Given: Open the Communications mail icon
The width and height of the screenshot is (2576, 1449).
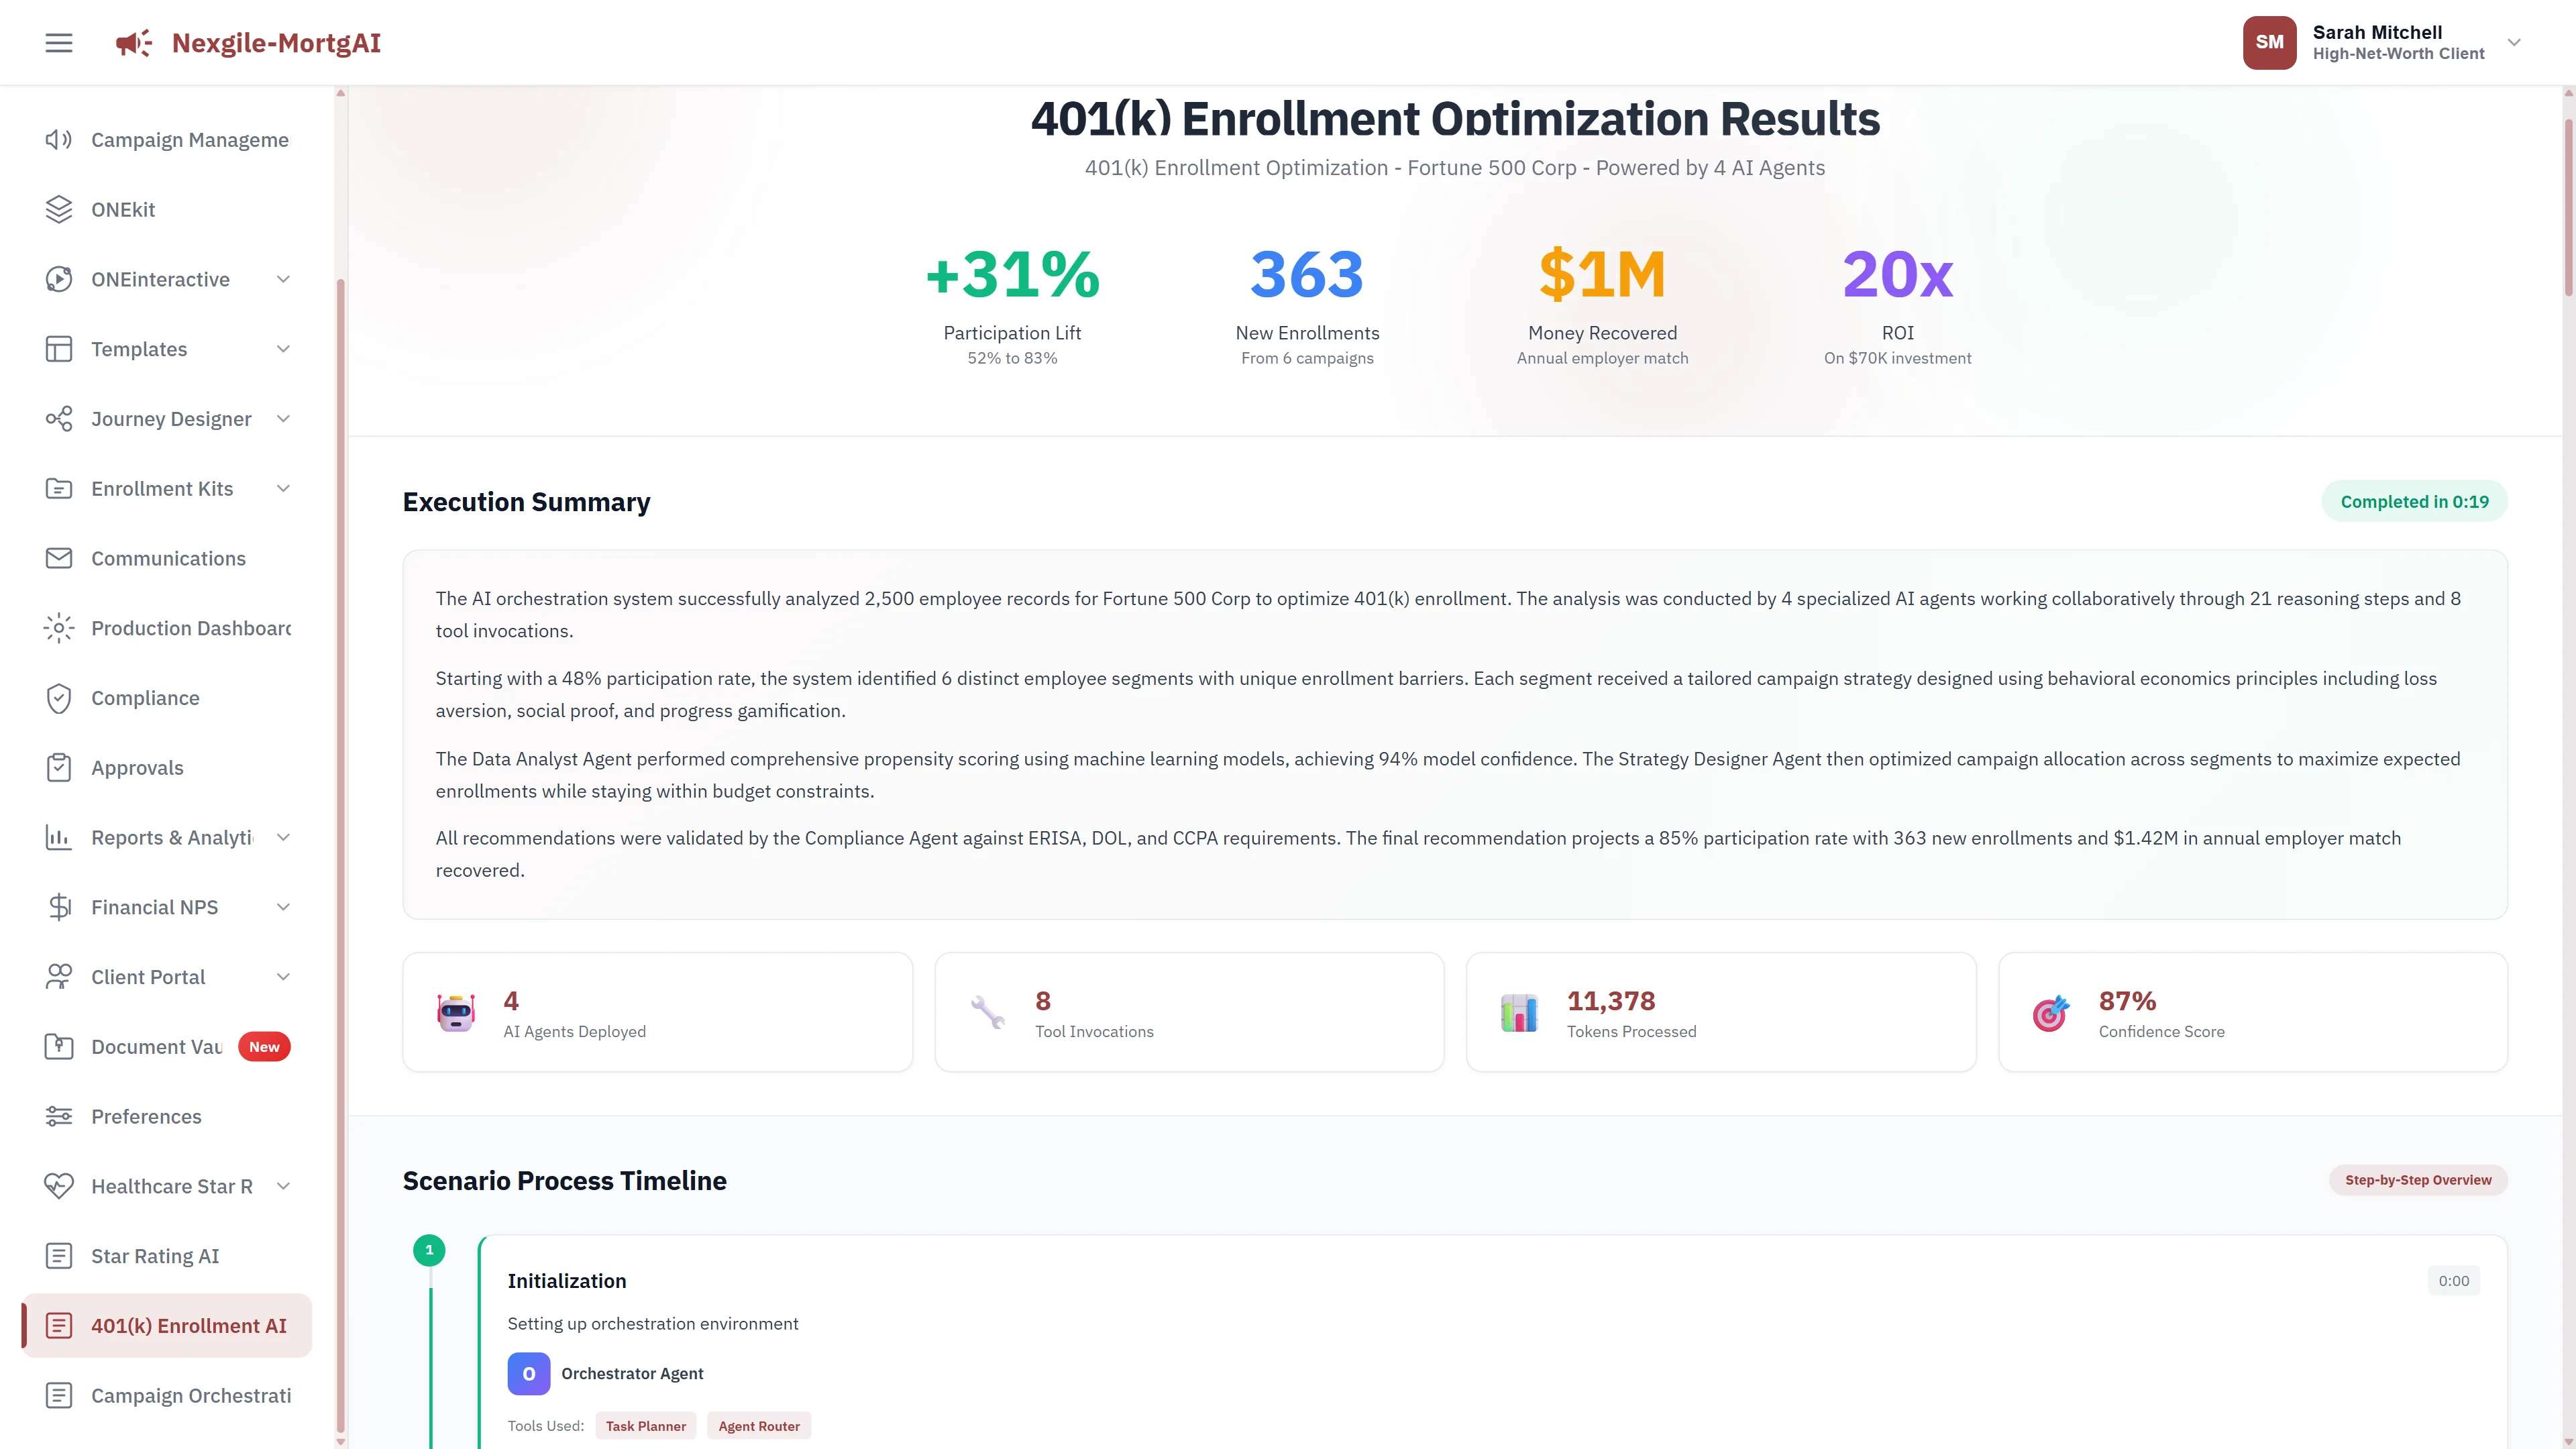Looking at the screenshot, I should (59, 558).
